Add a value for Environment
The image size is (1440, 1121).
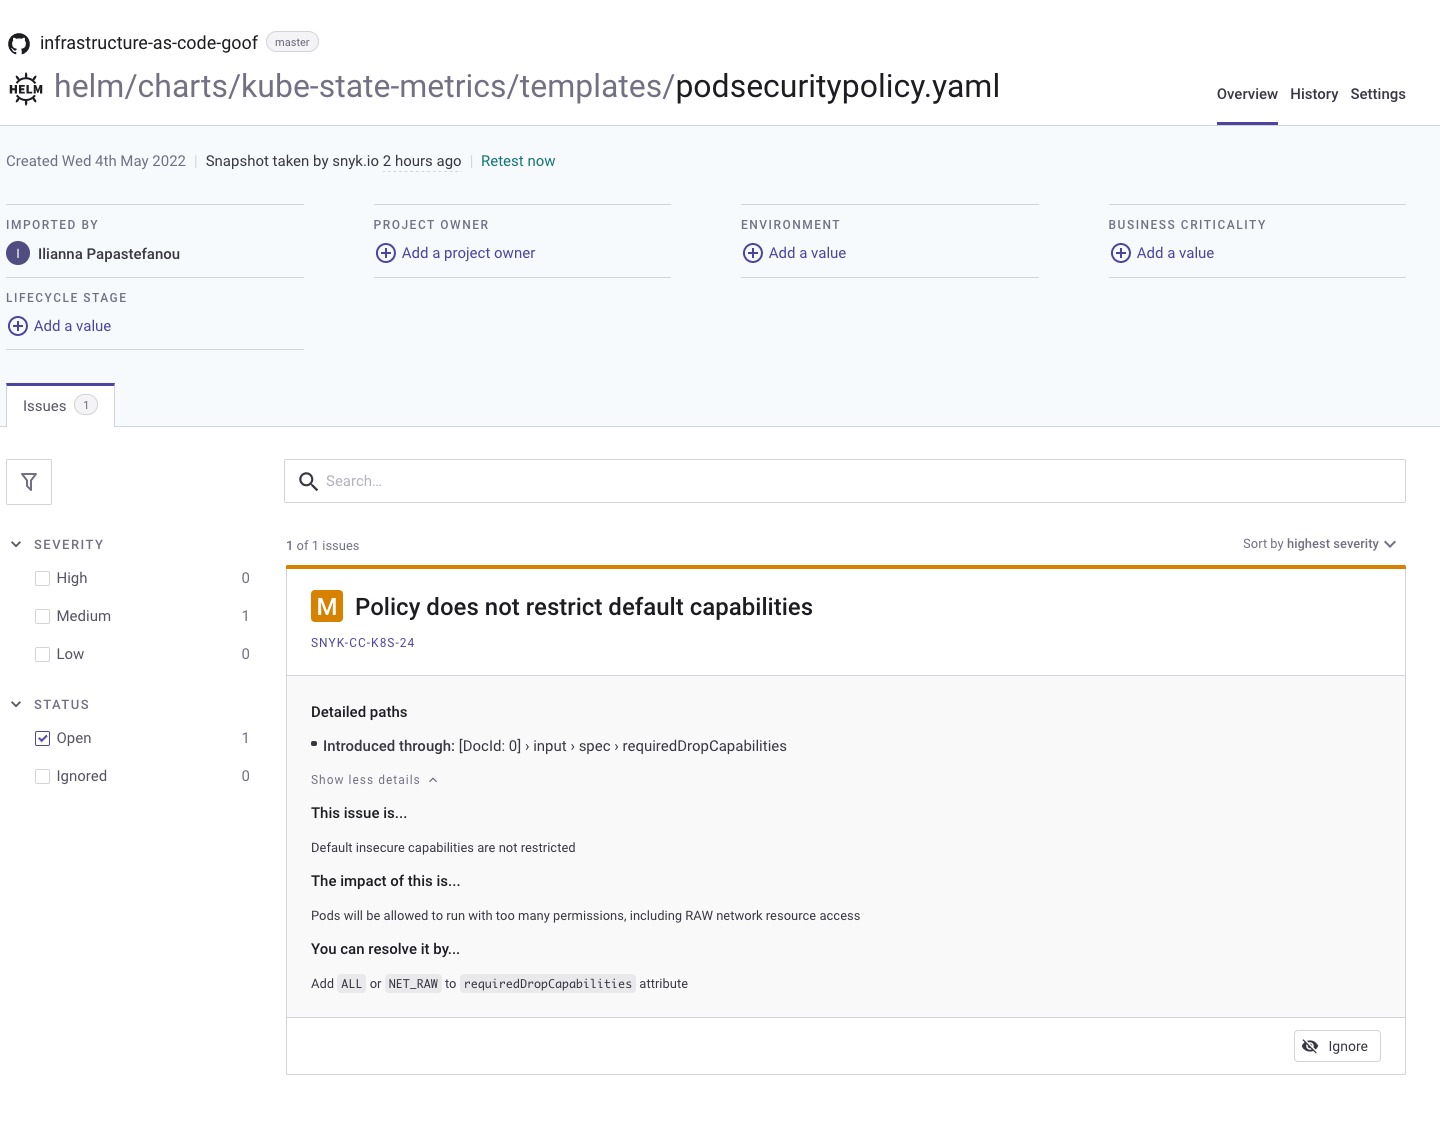coord(807,253)
